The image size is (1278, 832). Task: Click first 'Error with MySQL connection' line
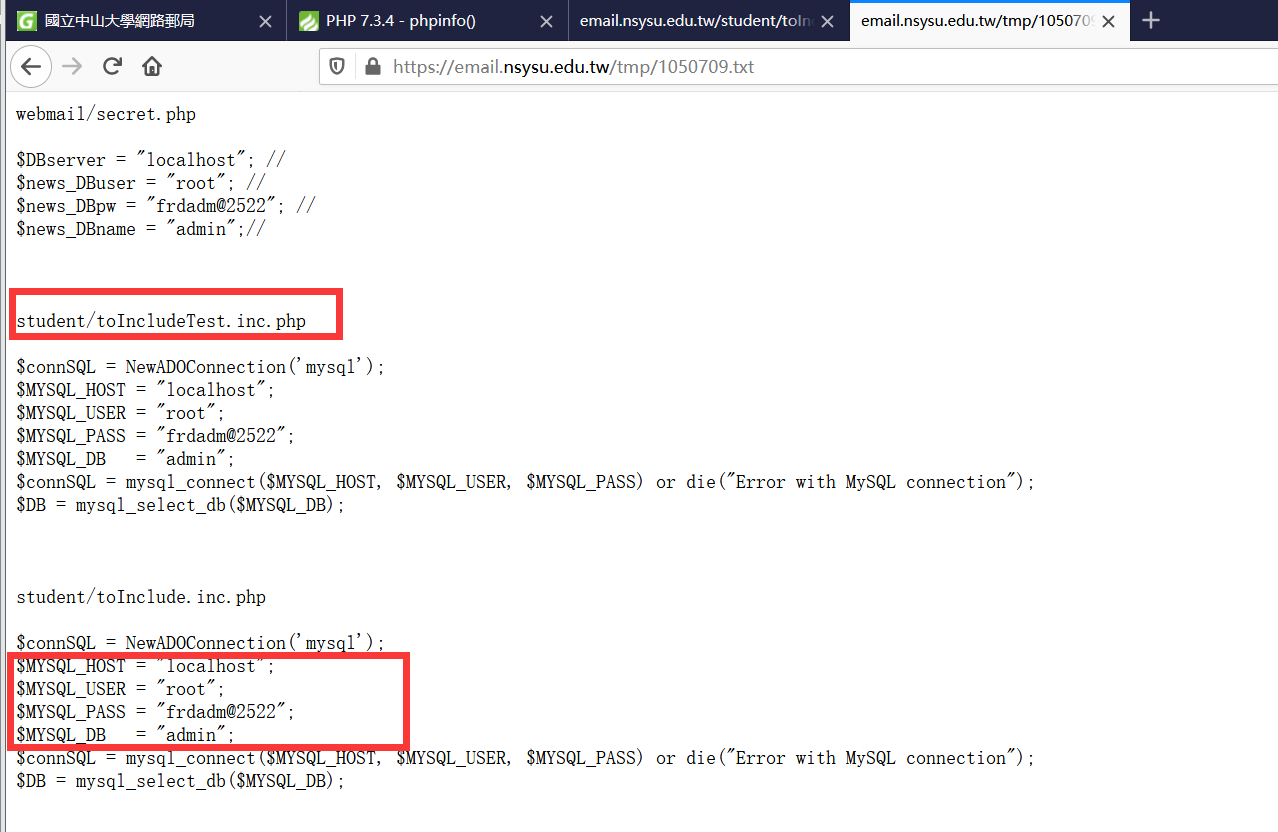click(525, 482)
